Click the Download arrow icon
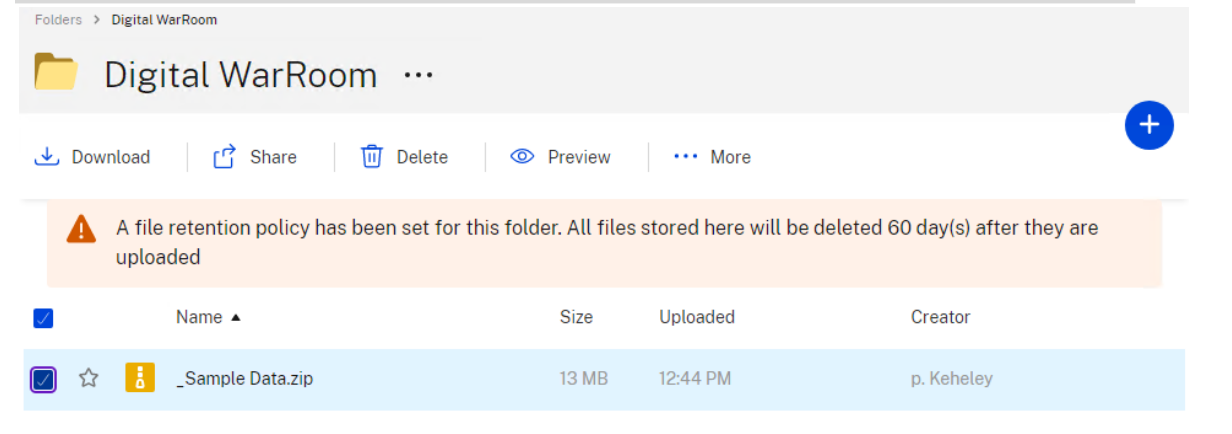1232x434 pixels. tap(47, 157)
